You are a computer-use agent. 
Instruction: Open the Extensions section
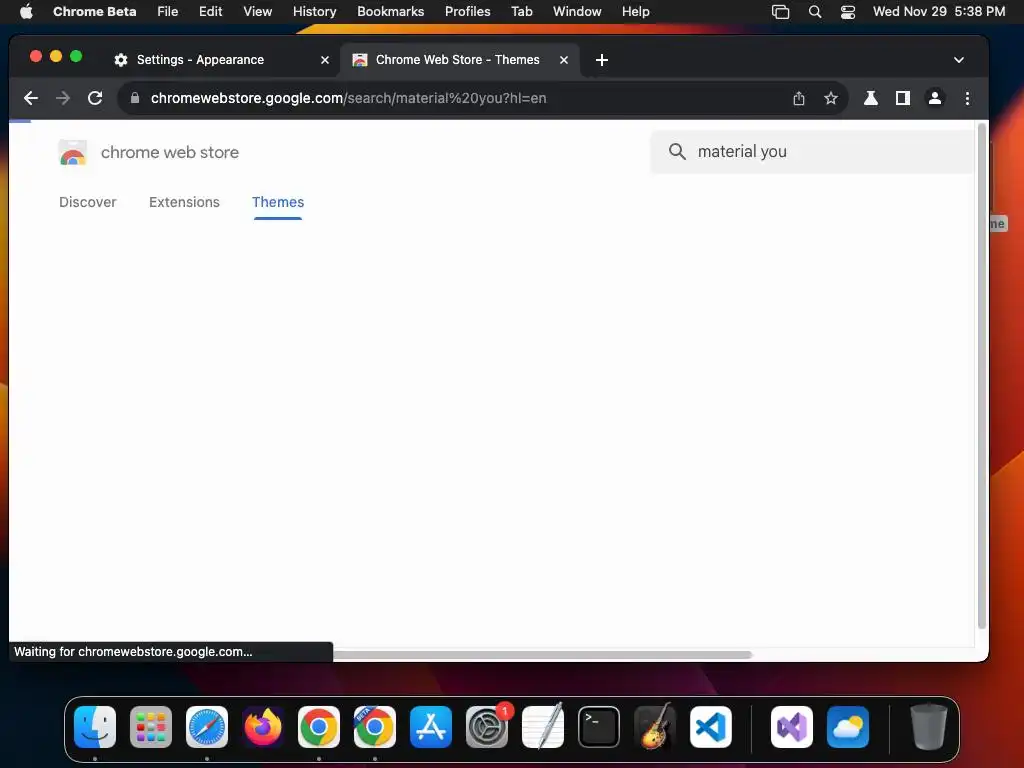tap(184, 202)
